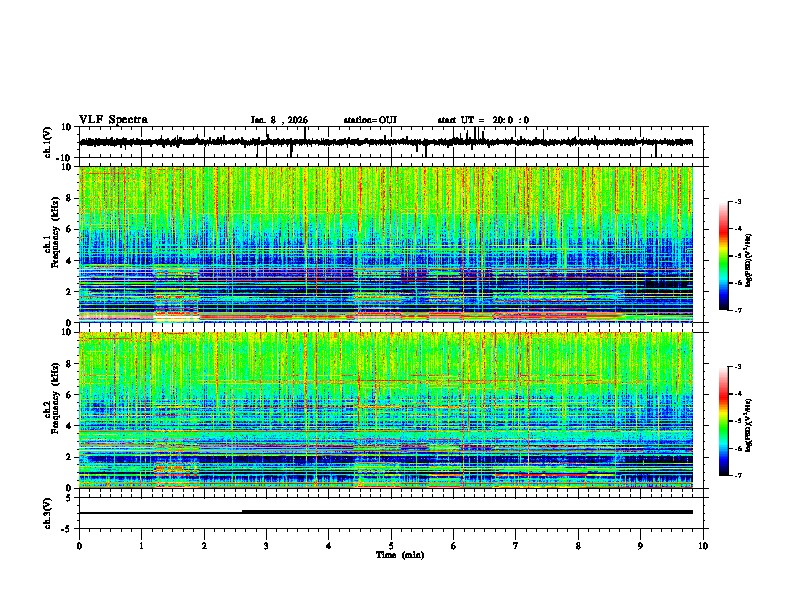This screenshot has width=792, height=612.
Task: Click the station=OUI label
Action: 370,120
